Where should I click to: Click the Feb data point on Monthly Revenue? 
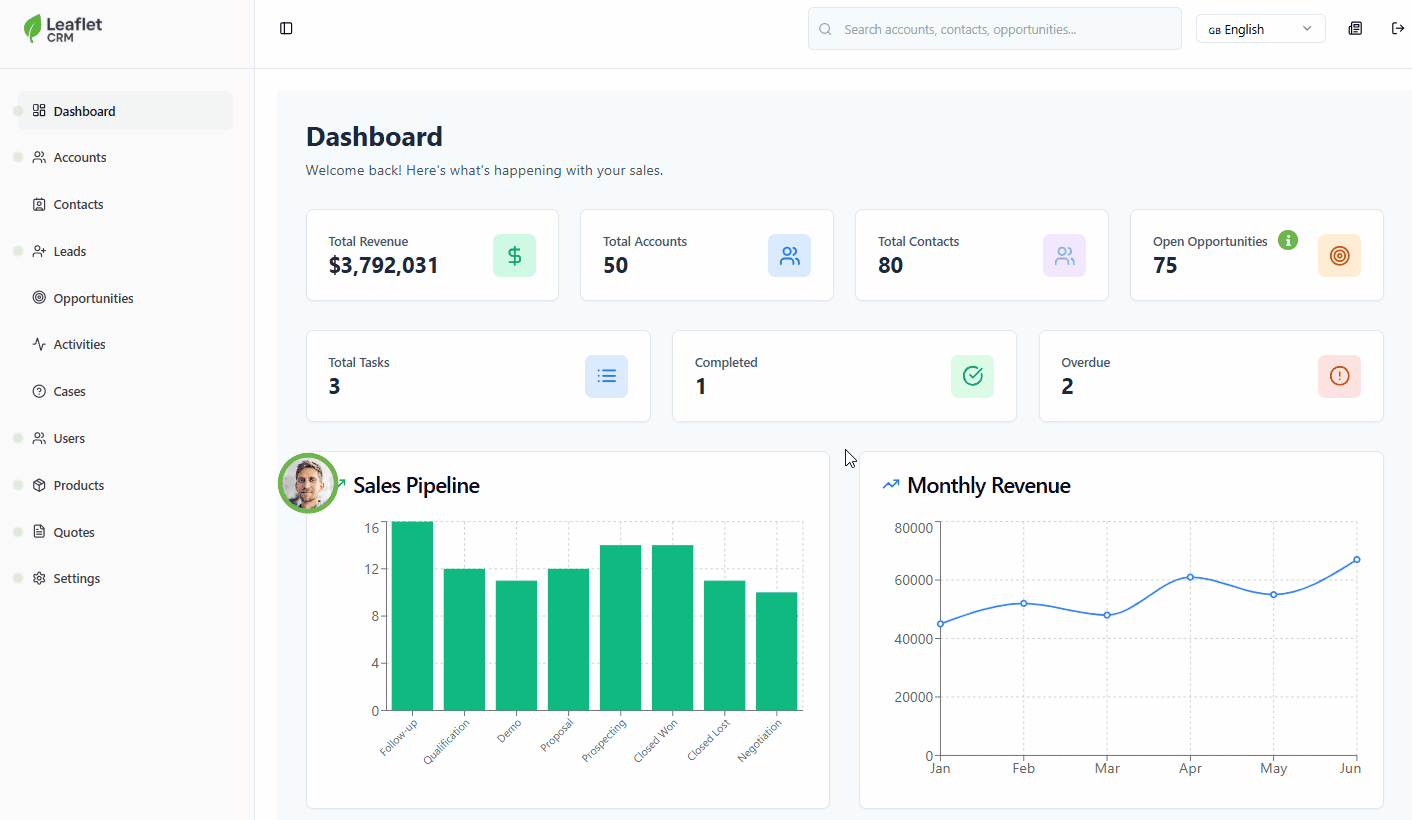tap(1023, 603)
